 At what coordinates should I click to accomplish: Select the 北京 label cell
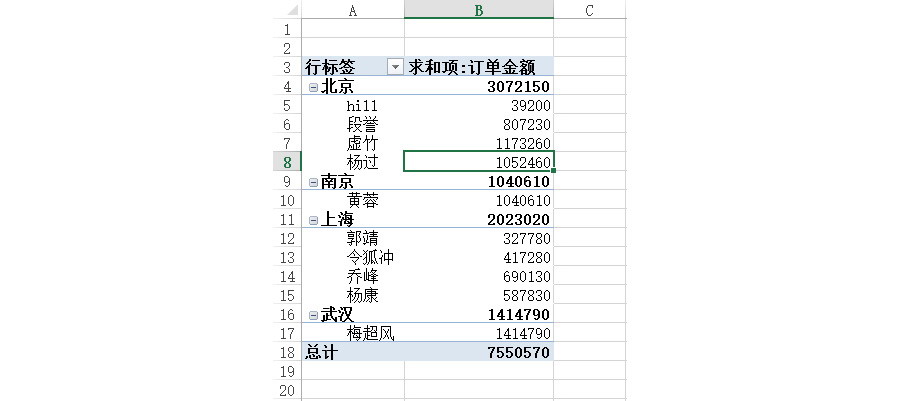(x=352, y=87)
